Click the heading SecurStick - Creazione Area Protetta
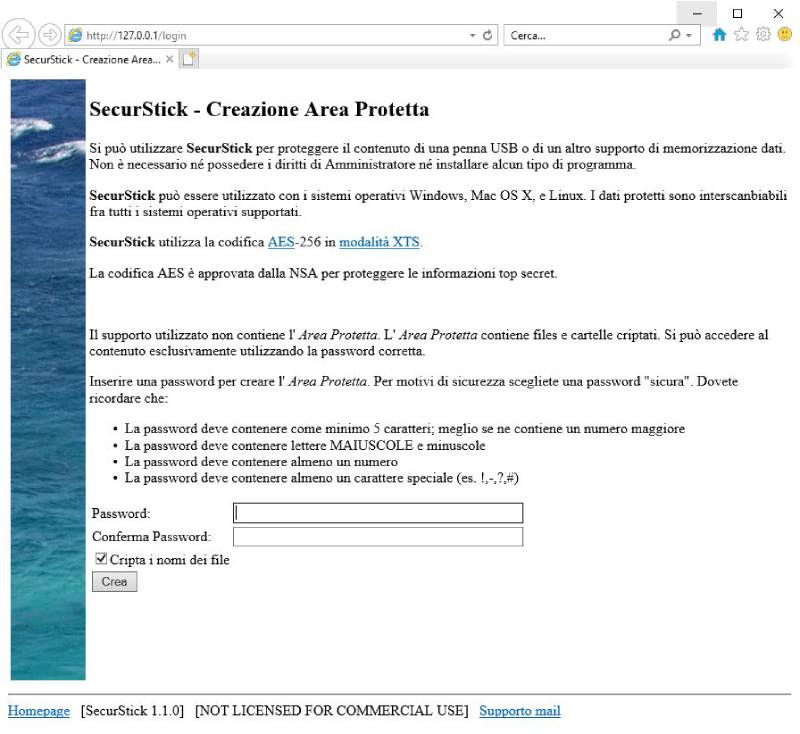 [x=259, y=109]
